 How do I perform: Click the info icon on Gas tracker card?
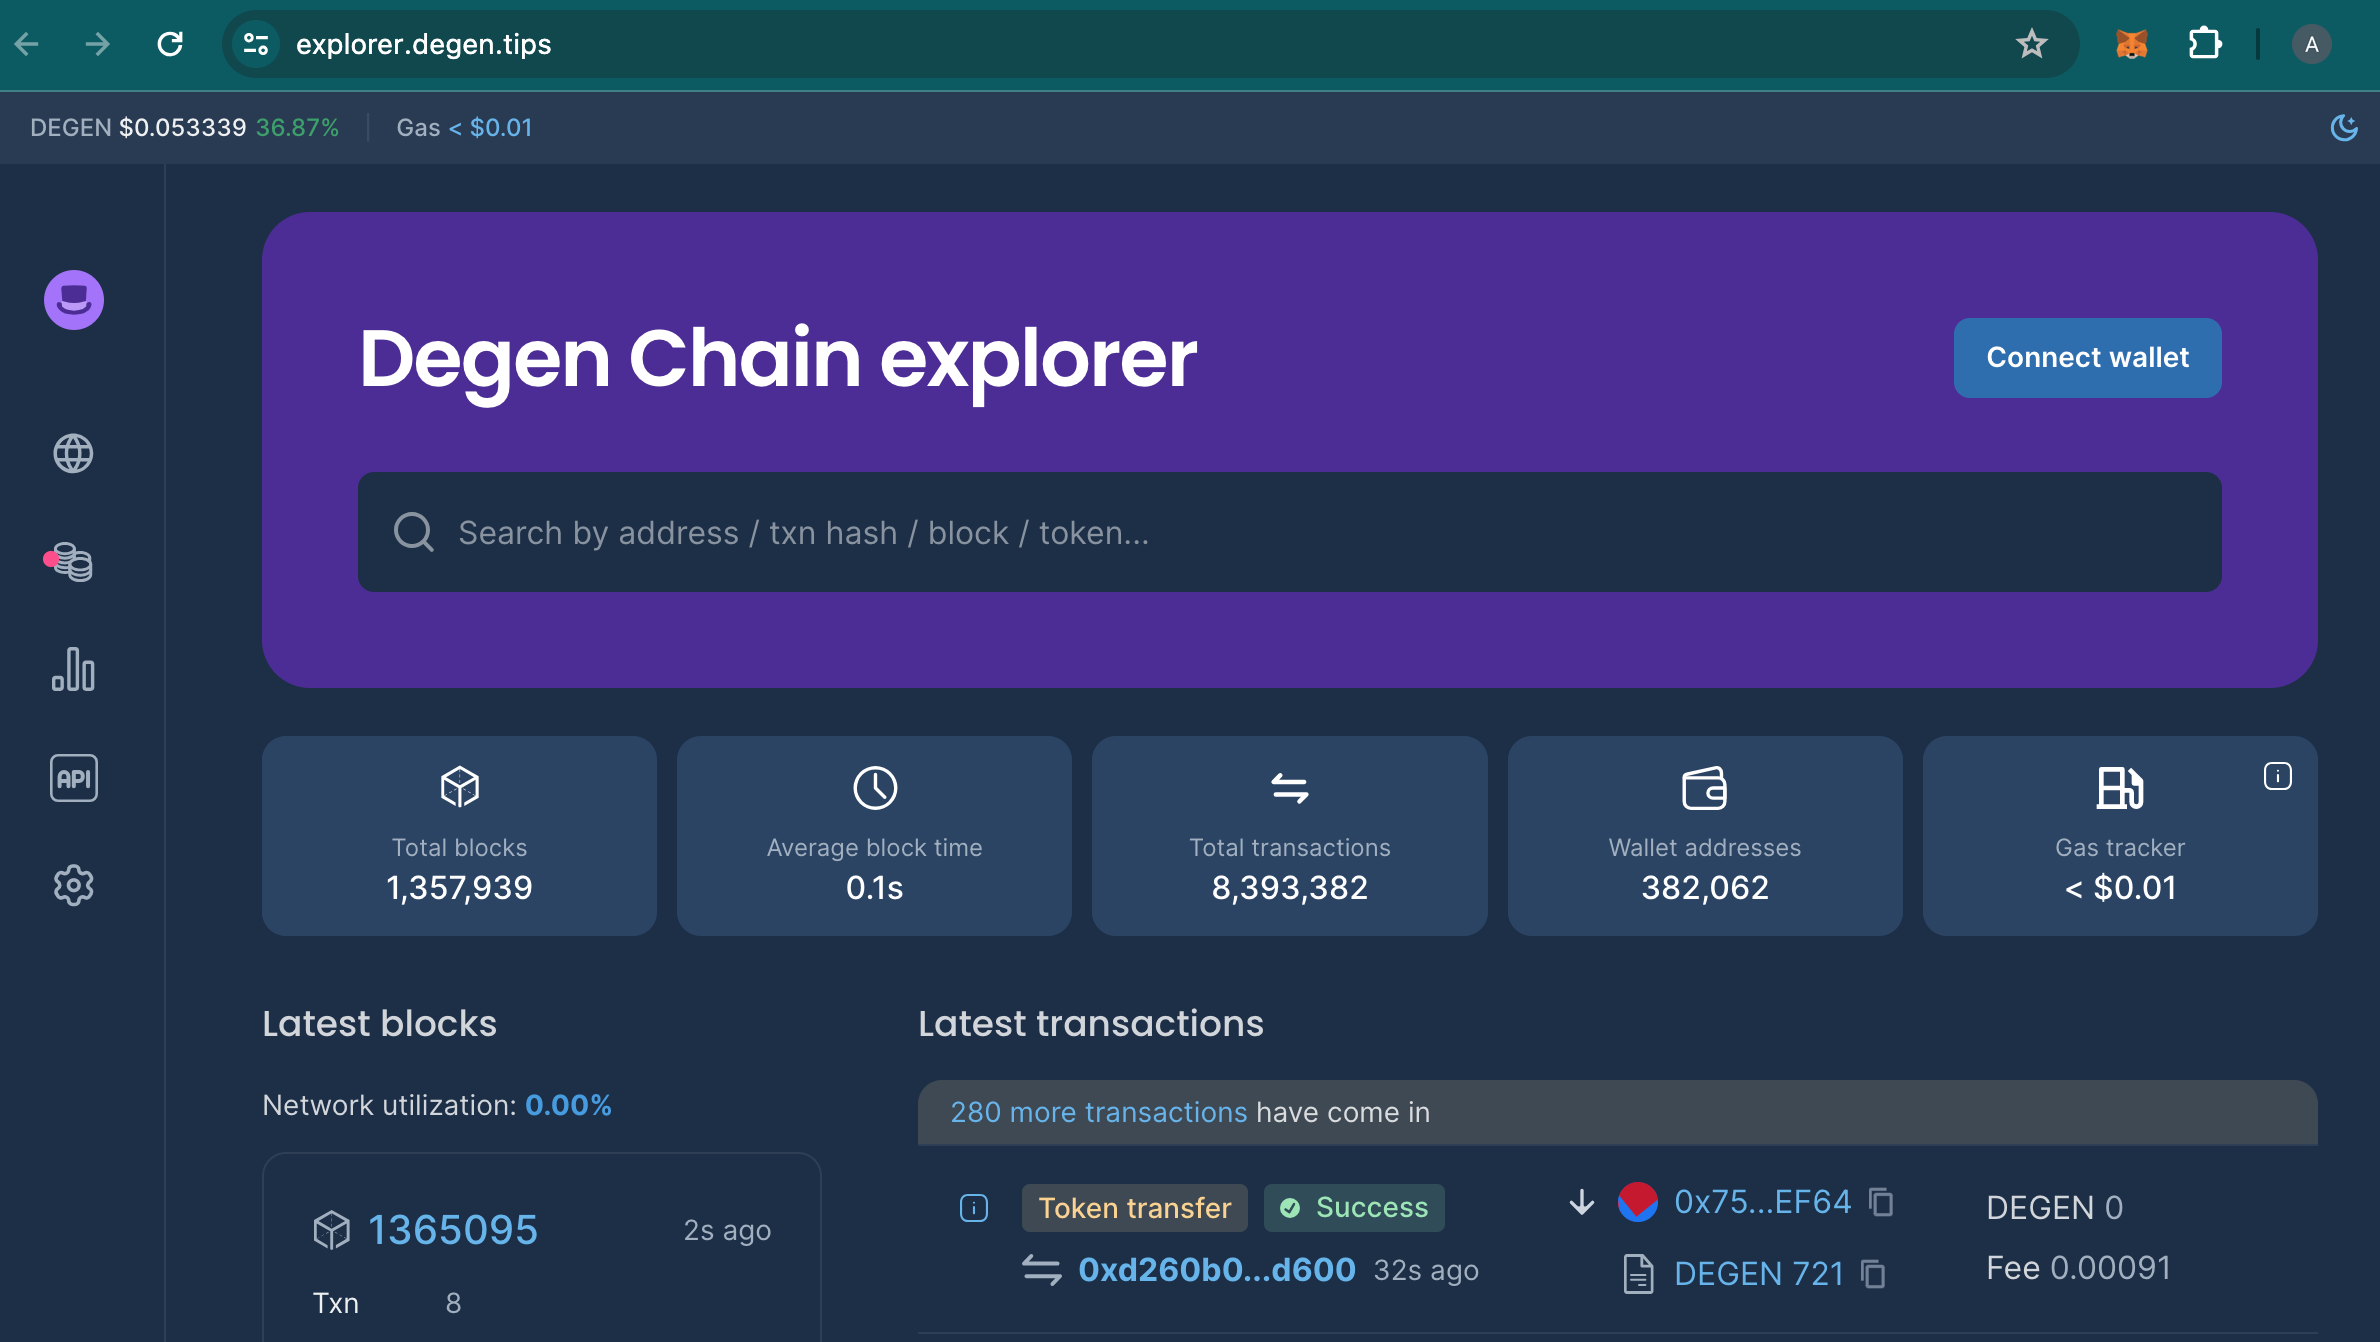[x=2277, y=775]
